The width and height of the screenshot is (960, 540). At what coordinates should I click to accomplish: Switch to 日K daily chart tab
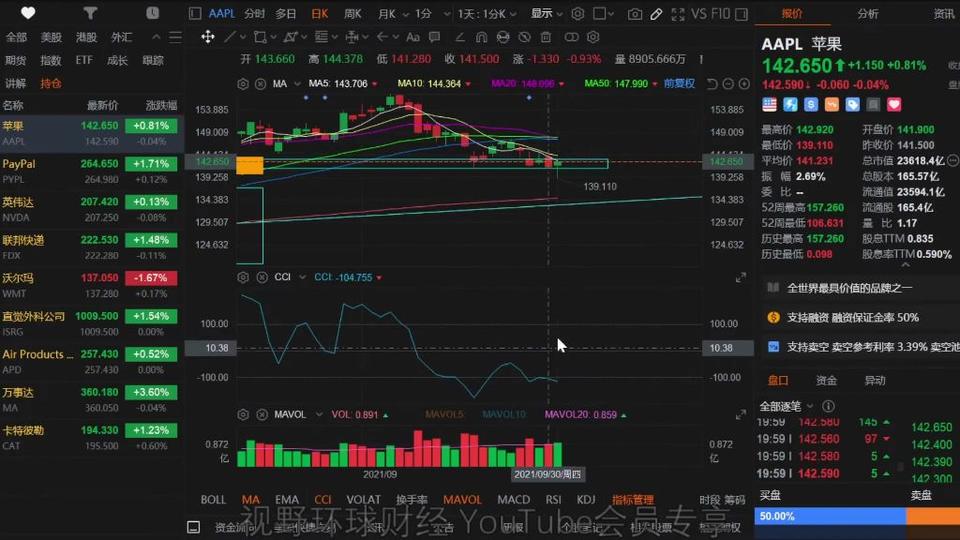coord(320,13)
